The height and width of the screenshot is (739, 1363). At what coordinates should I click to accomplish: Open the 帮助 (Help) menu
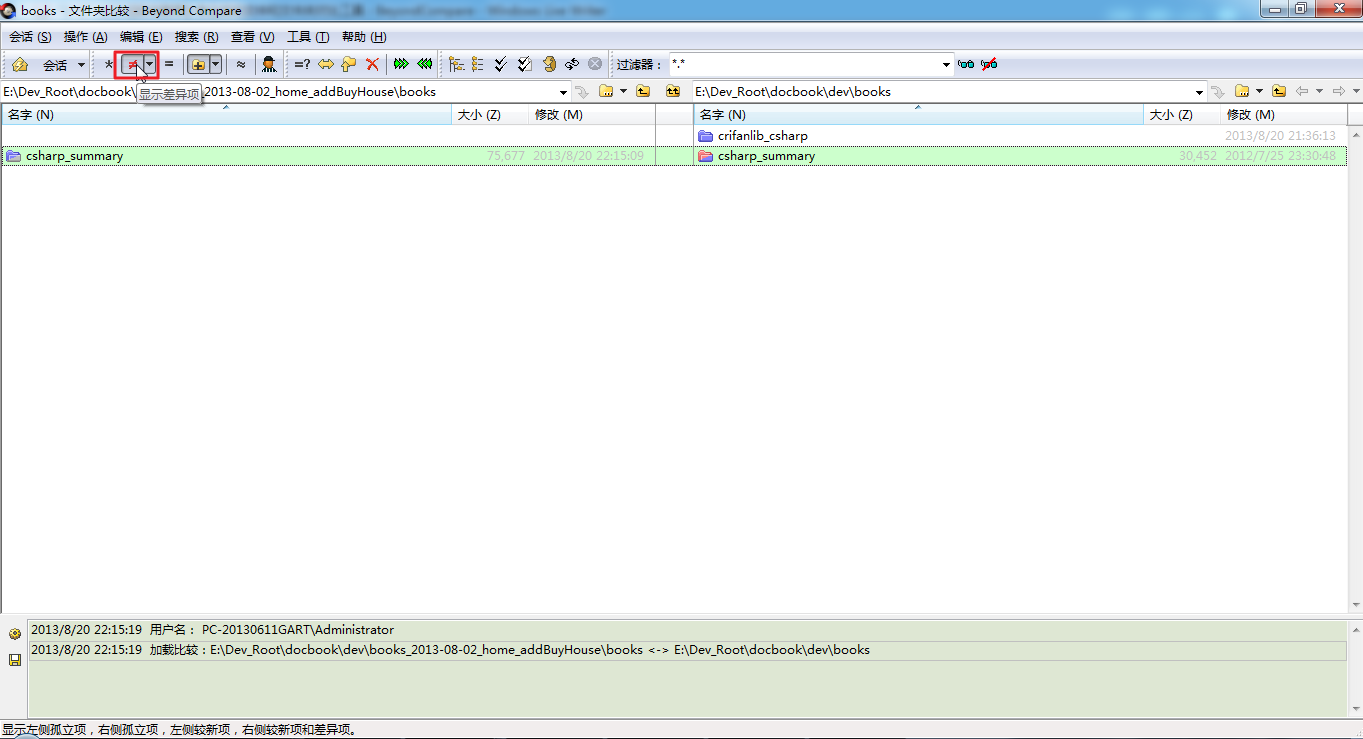pos(364,37)
